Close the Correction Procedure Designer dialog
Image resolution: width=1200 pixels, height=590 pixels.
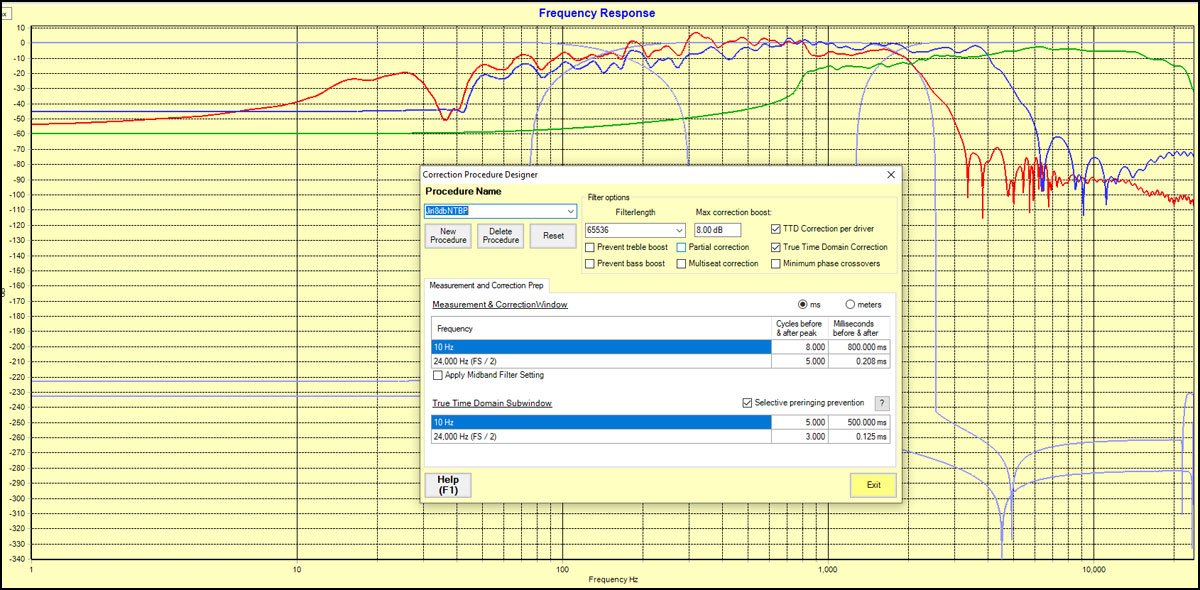[890, 174]
